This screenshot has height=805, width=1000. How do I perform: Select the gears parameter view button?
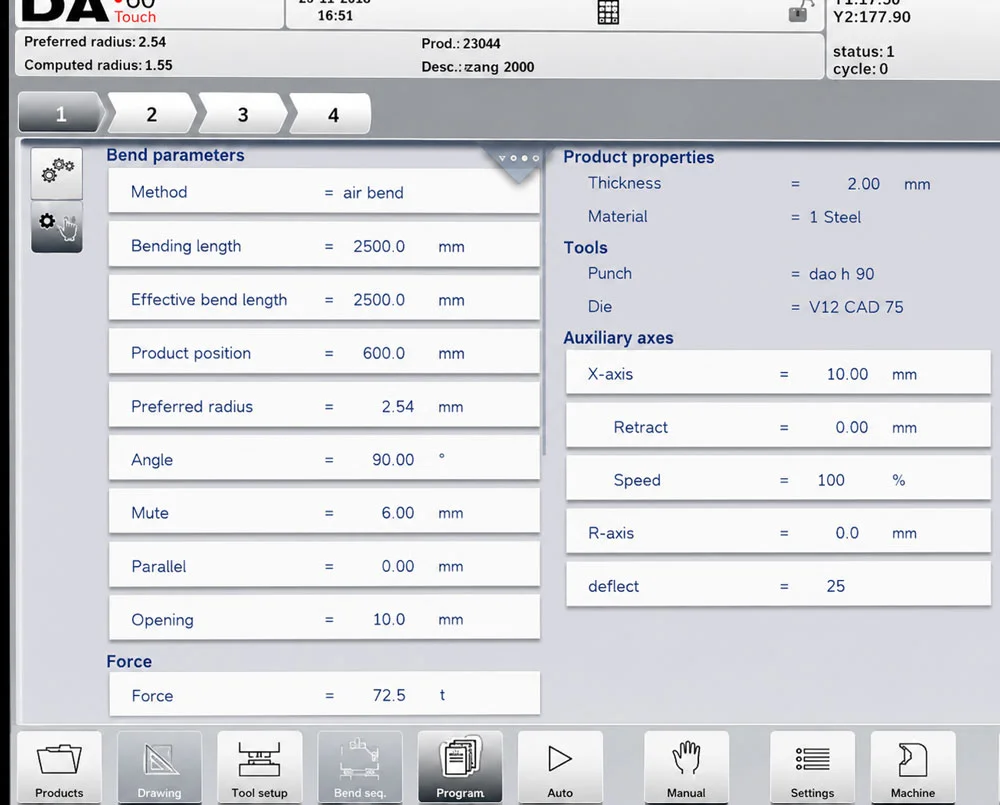click(57, 173)
